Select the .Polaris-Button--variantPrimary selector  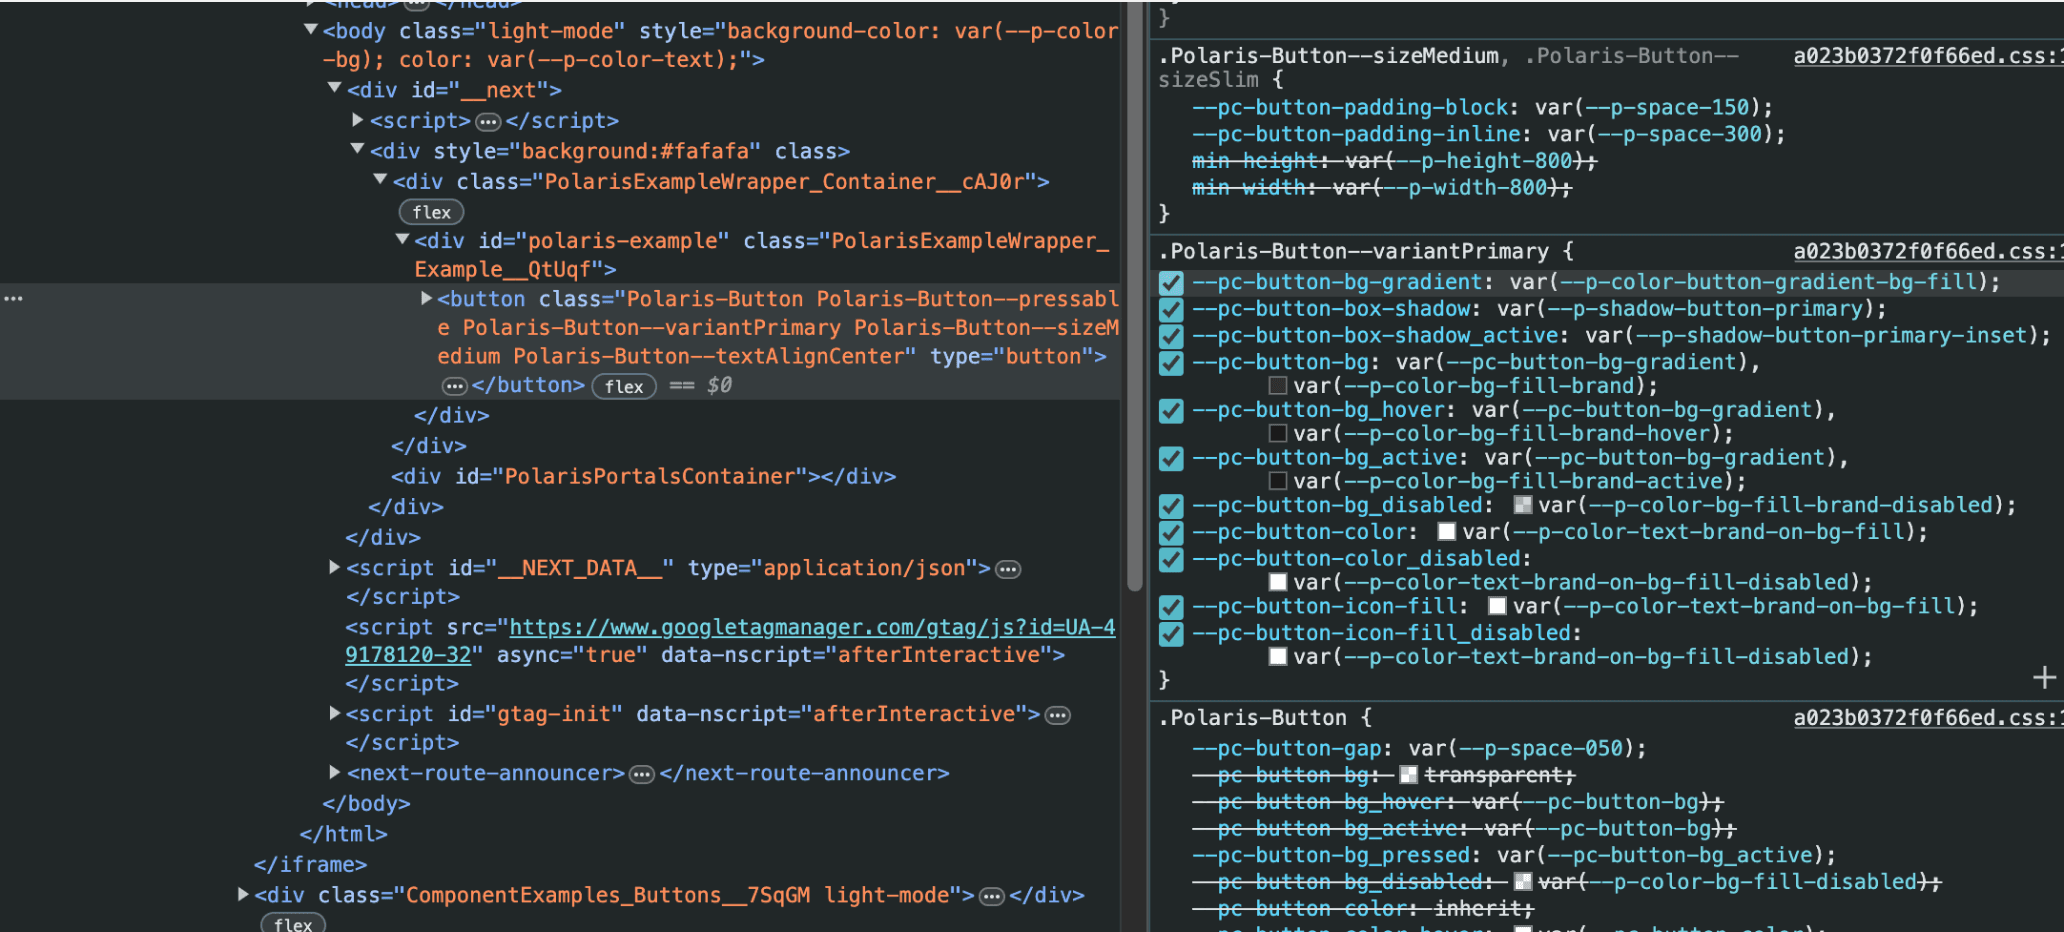1353,251
